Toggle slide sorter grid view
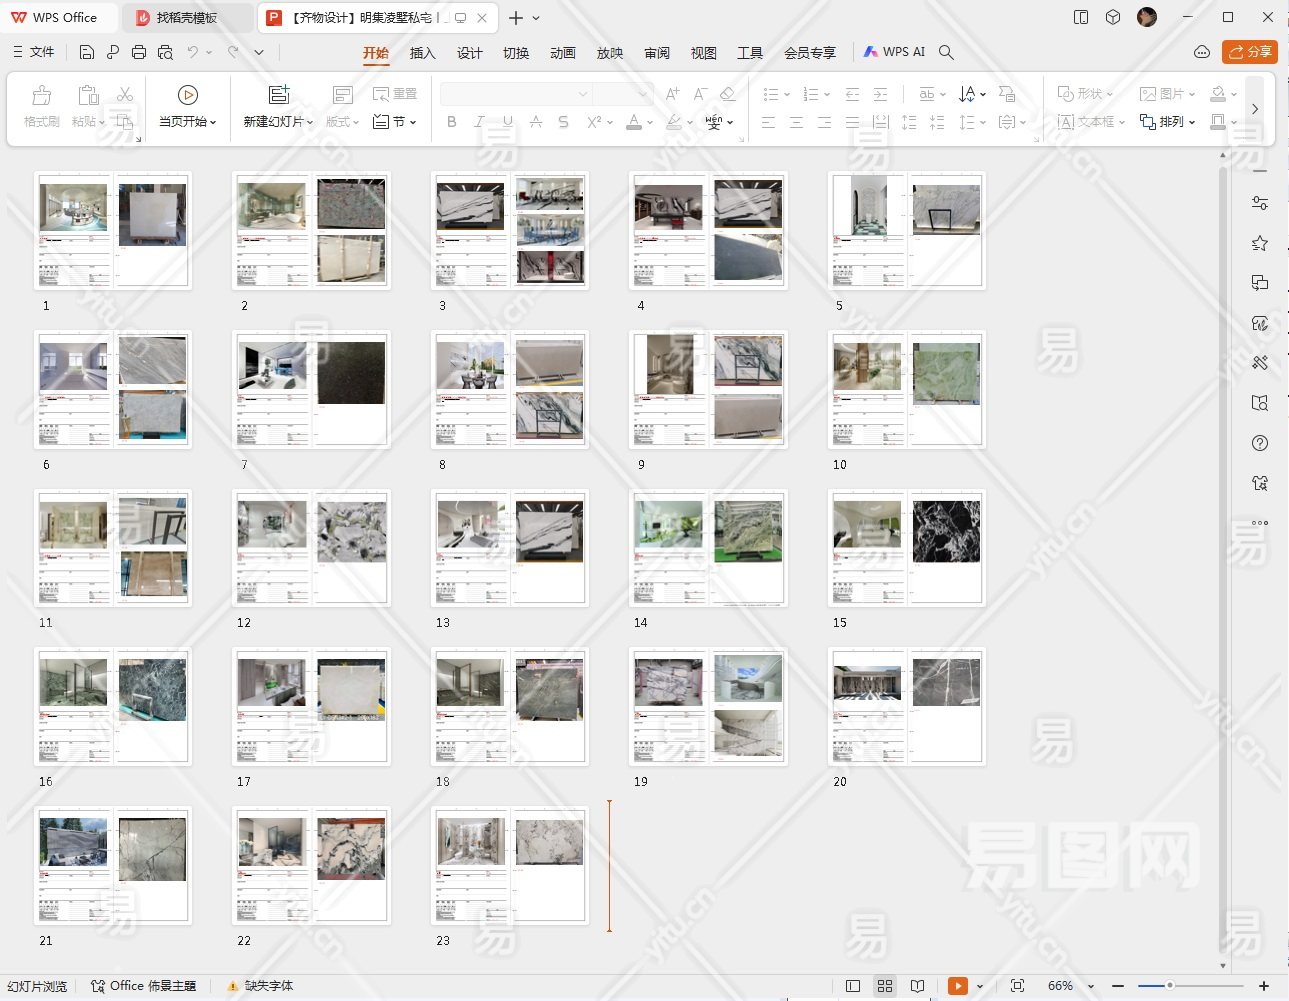The image size is (1289, 1001). click(885, 986)
